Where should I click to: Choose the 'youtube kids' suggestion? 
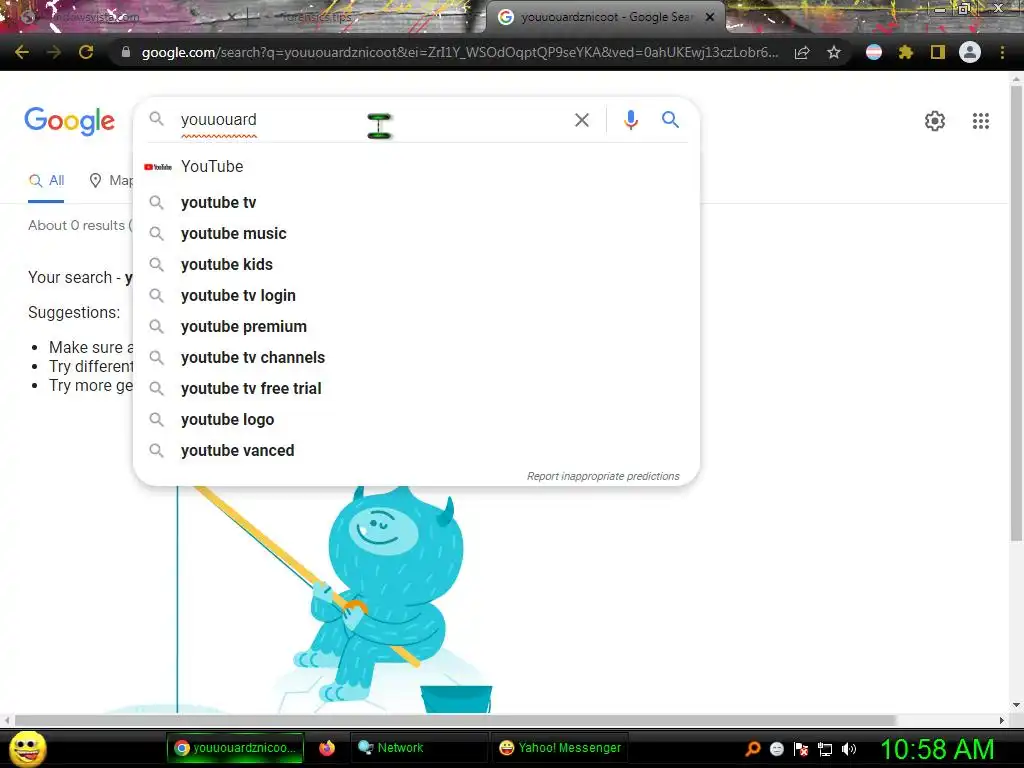416,264
